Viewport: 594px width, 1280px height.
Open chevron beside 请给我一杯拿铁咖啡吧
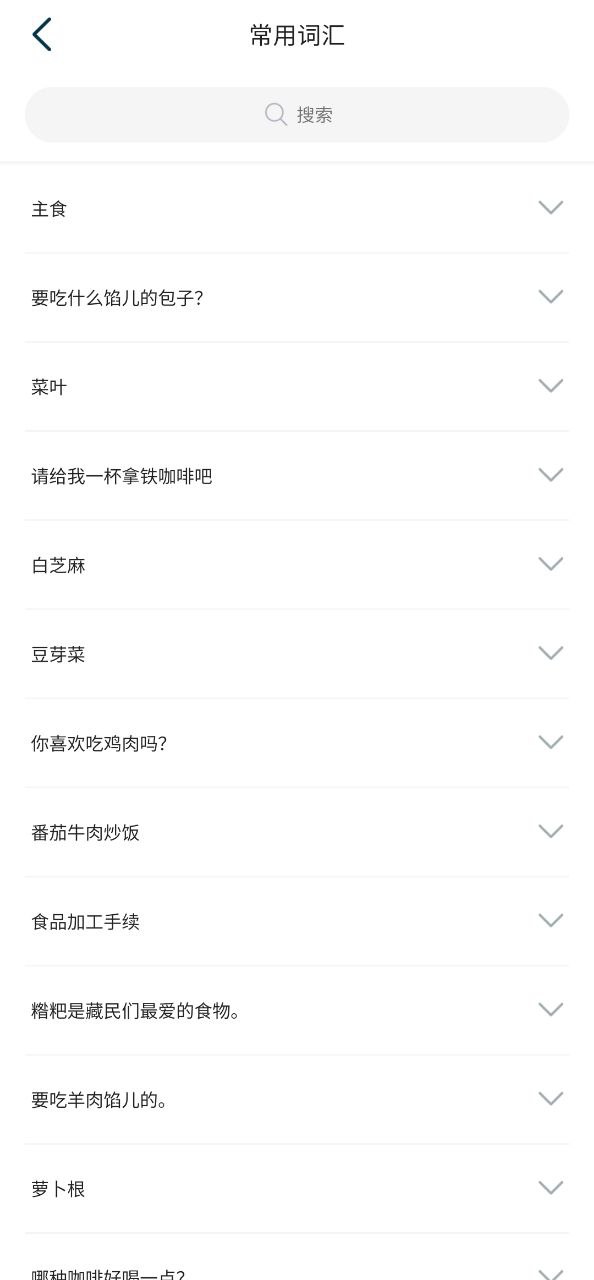(x=551, y=475)
